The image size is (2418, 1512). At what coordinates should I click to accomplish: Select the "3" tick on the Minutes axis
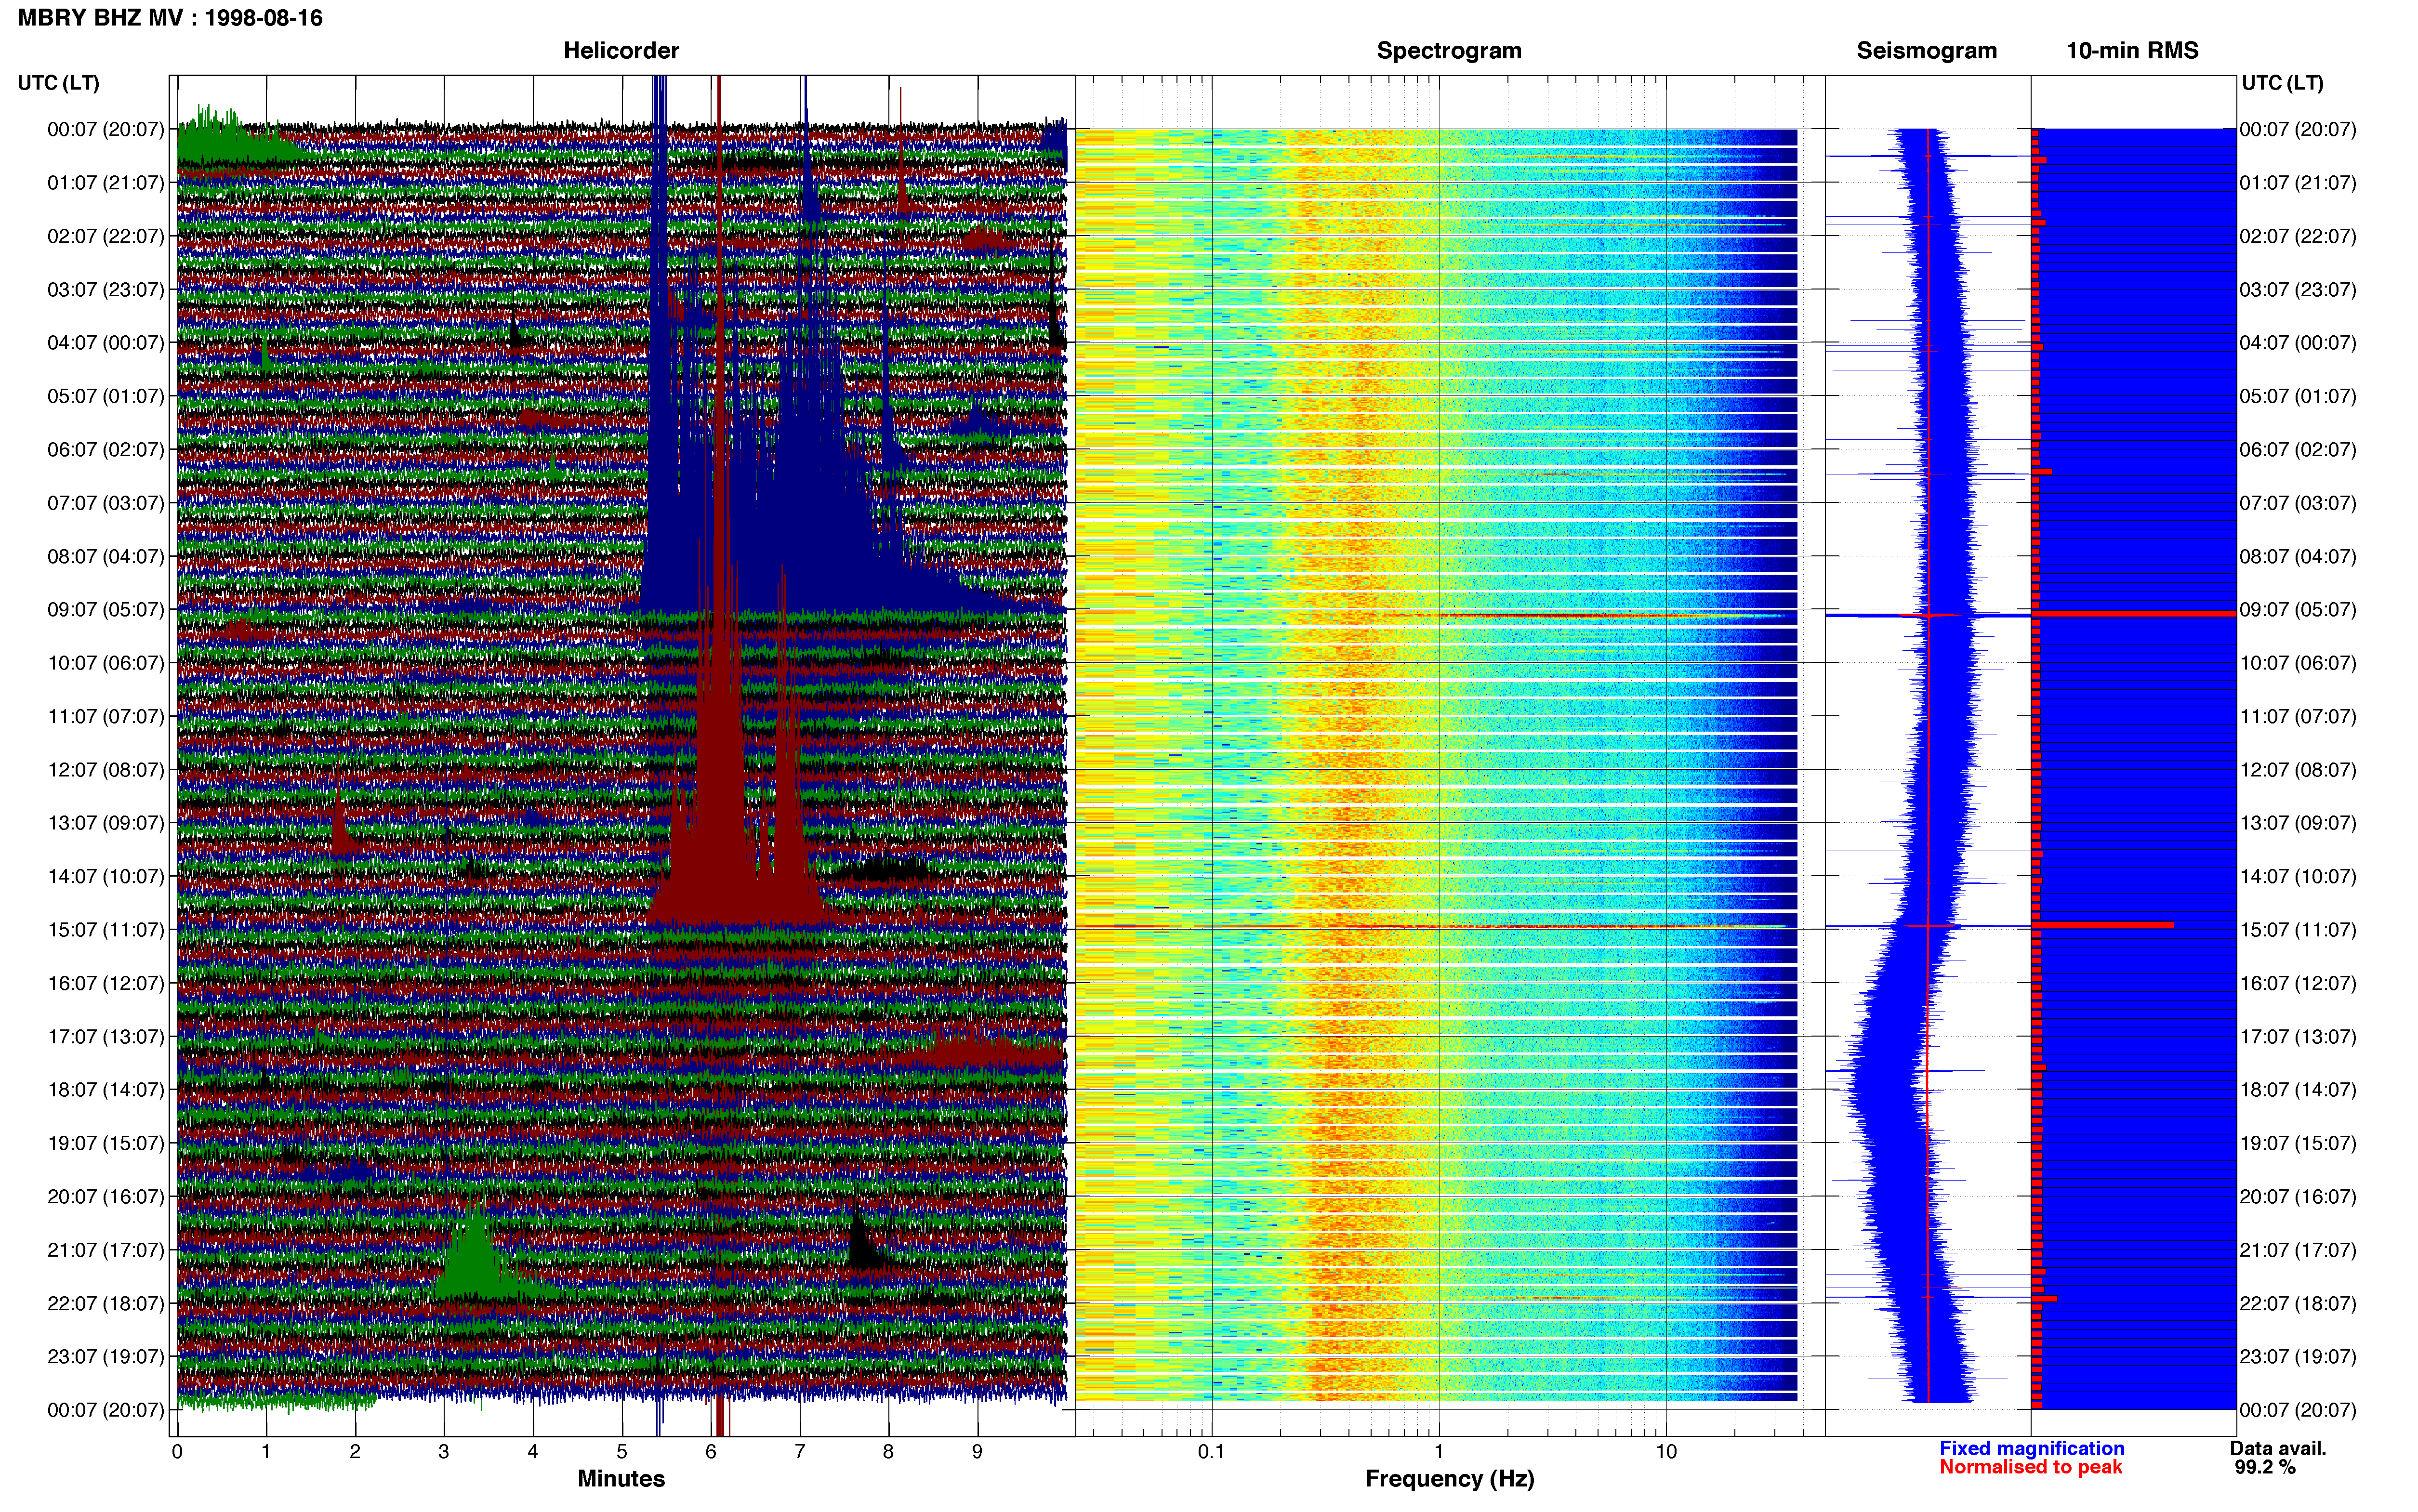(444, 1452)
